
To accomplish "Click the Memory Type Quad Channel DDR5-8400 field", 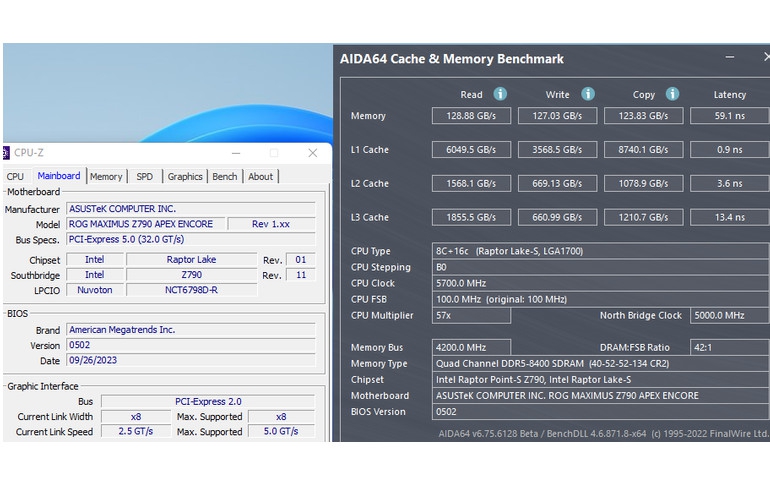I will coord(601,363).
